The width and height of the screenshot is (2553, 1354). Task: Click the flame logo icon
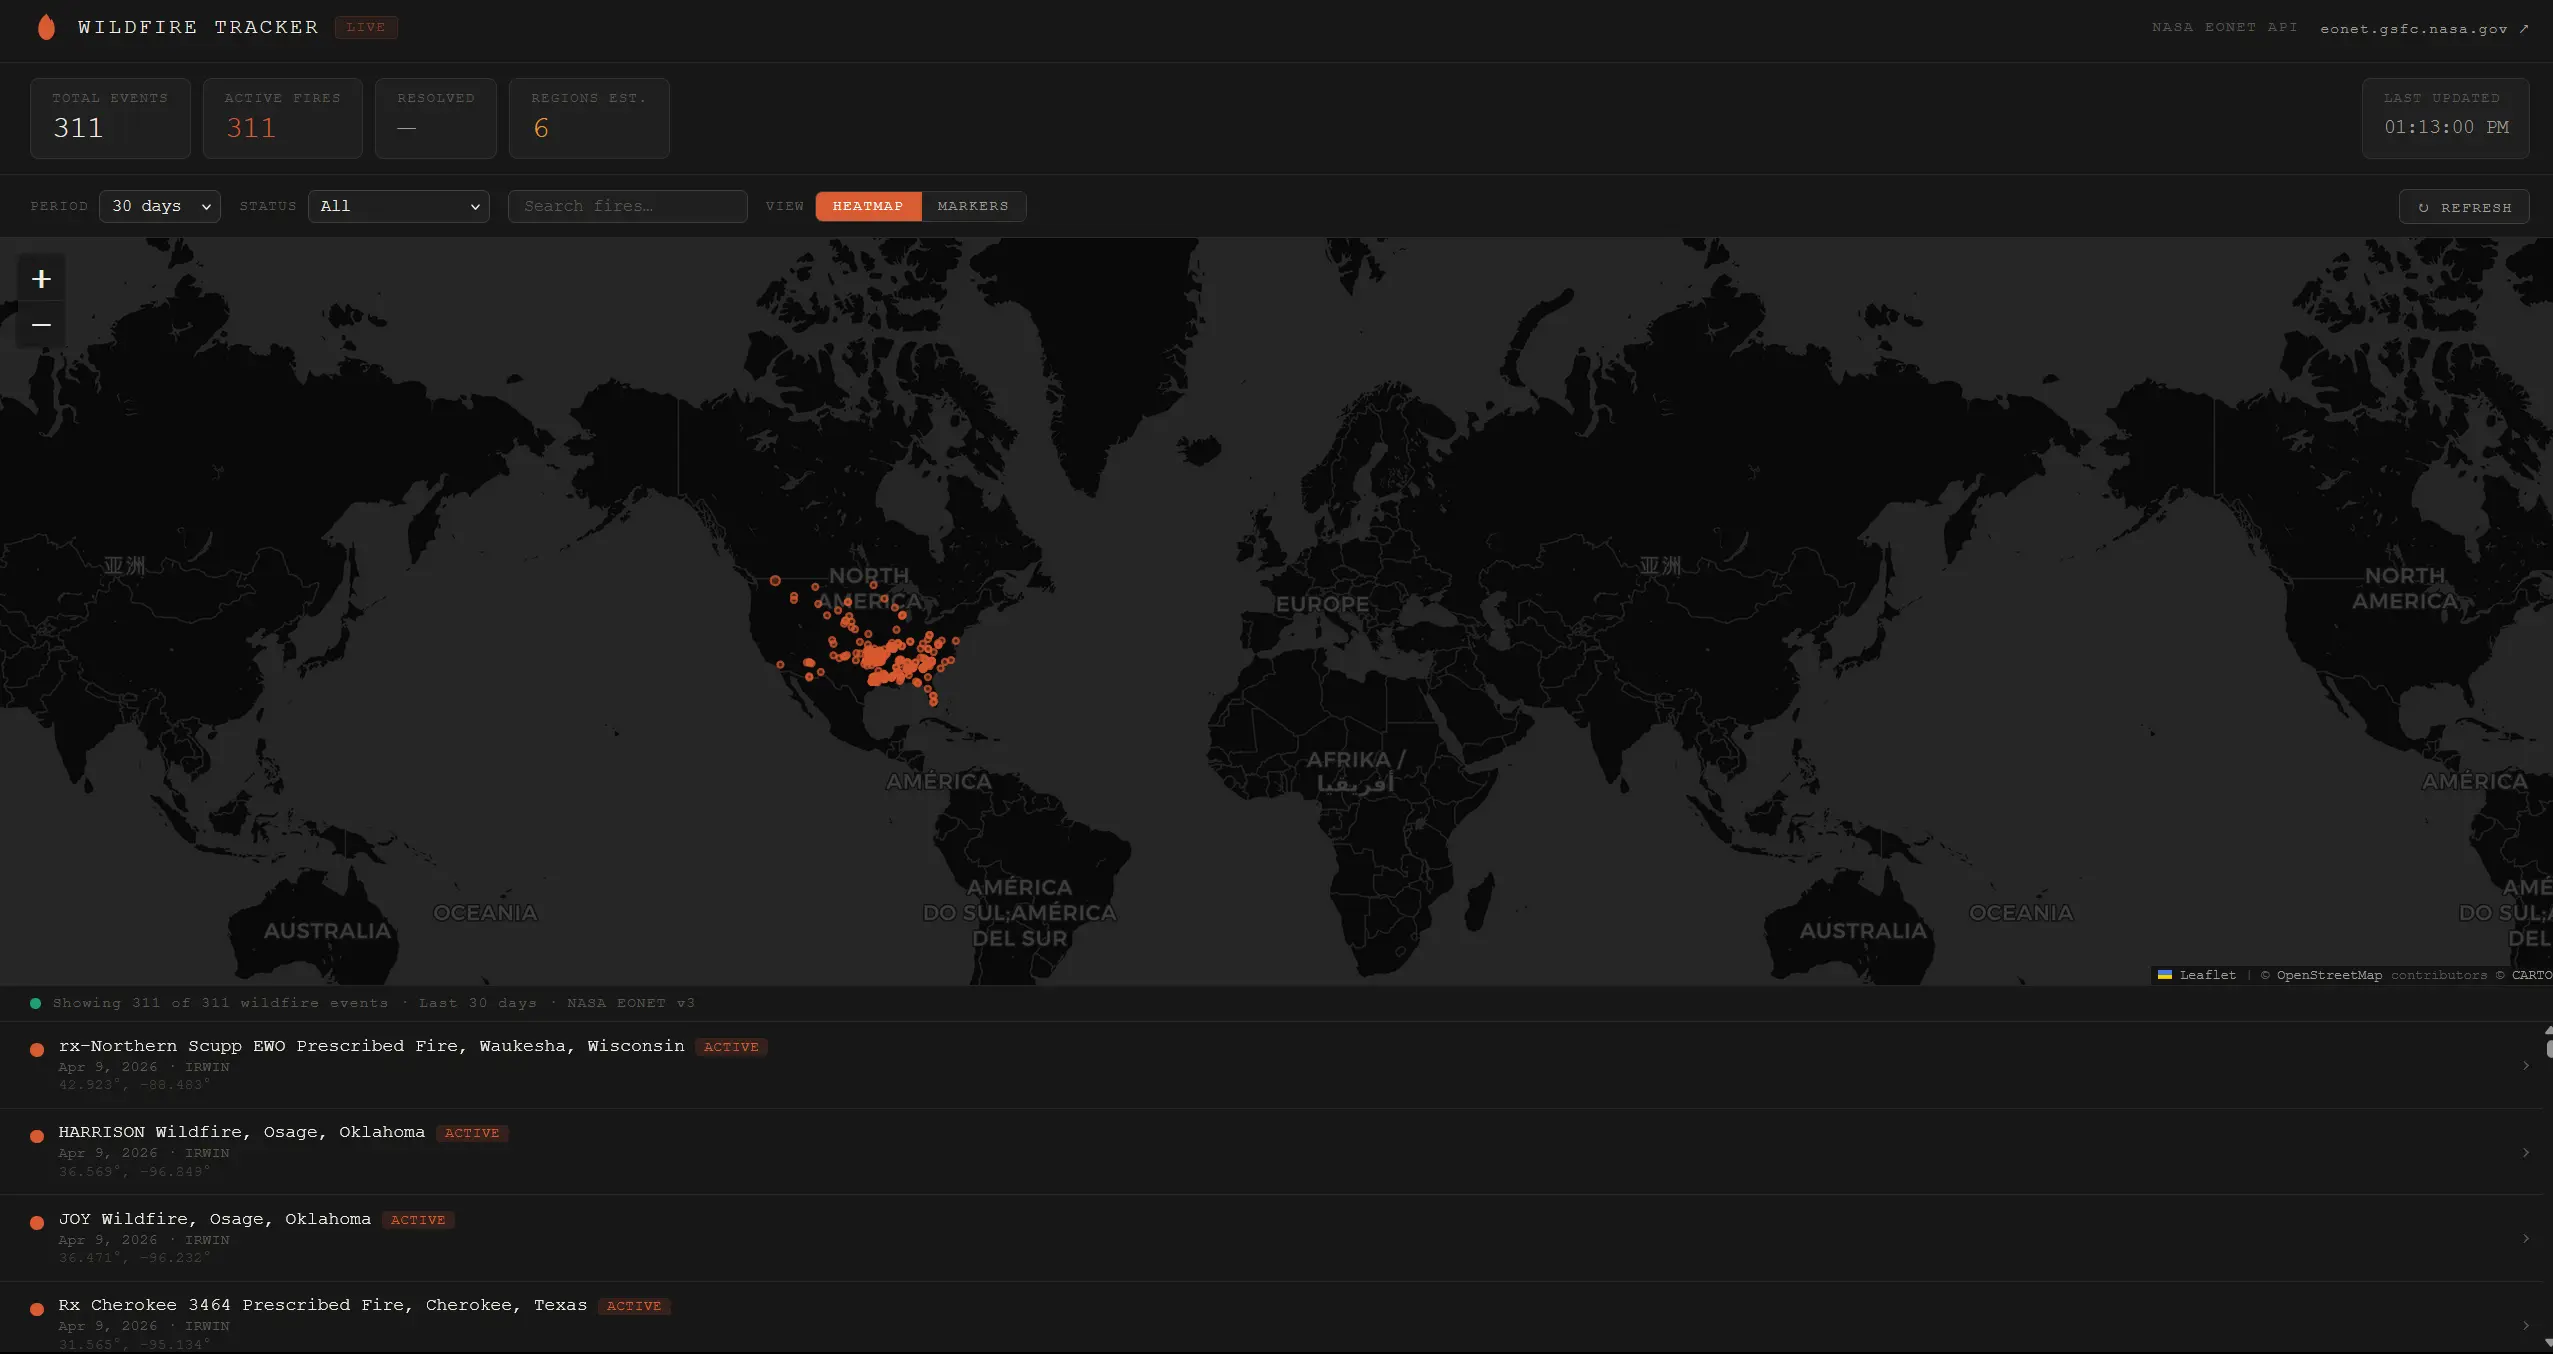46,27
